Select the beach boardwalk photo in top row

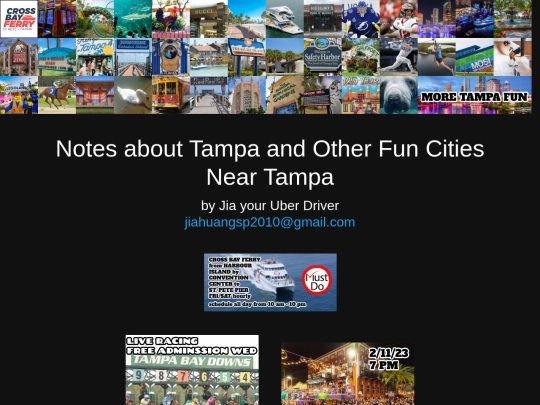point(247,19)
